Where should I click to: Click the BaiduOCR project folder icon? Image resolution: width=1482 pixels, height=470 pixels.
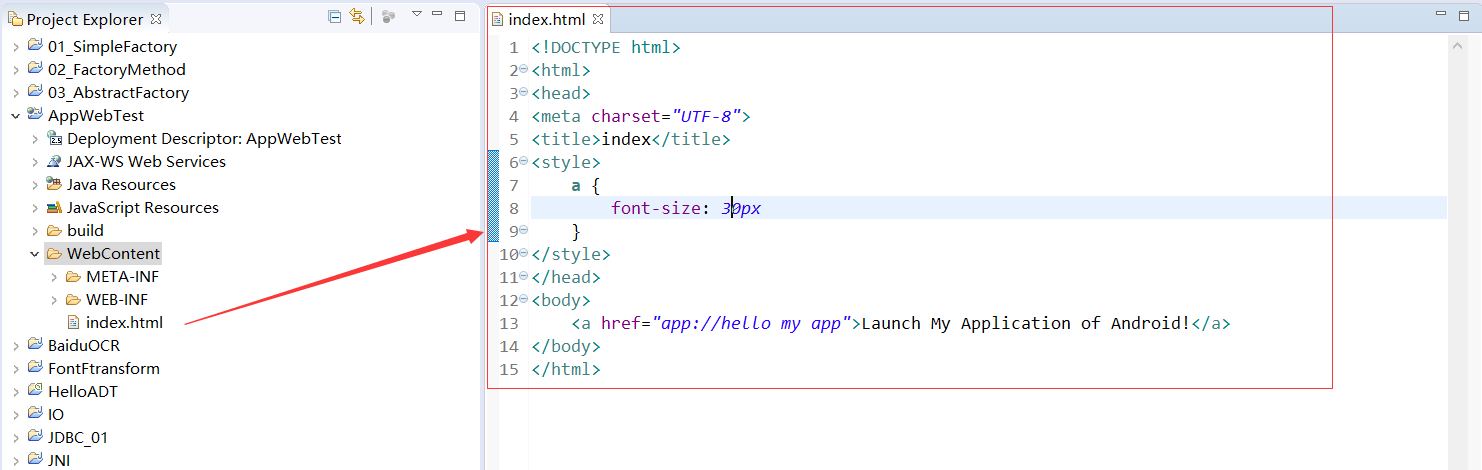click(35, 345)
